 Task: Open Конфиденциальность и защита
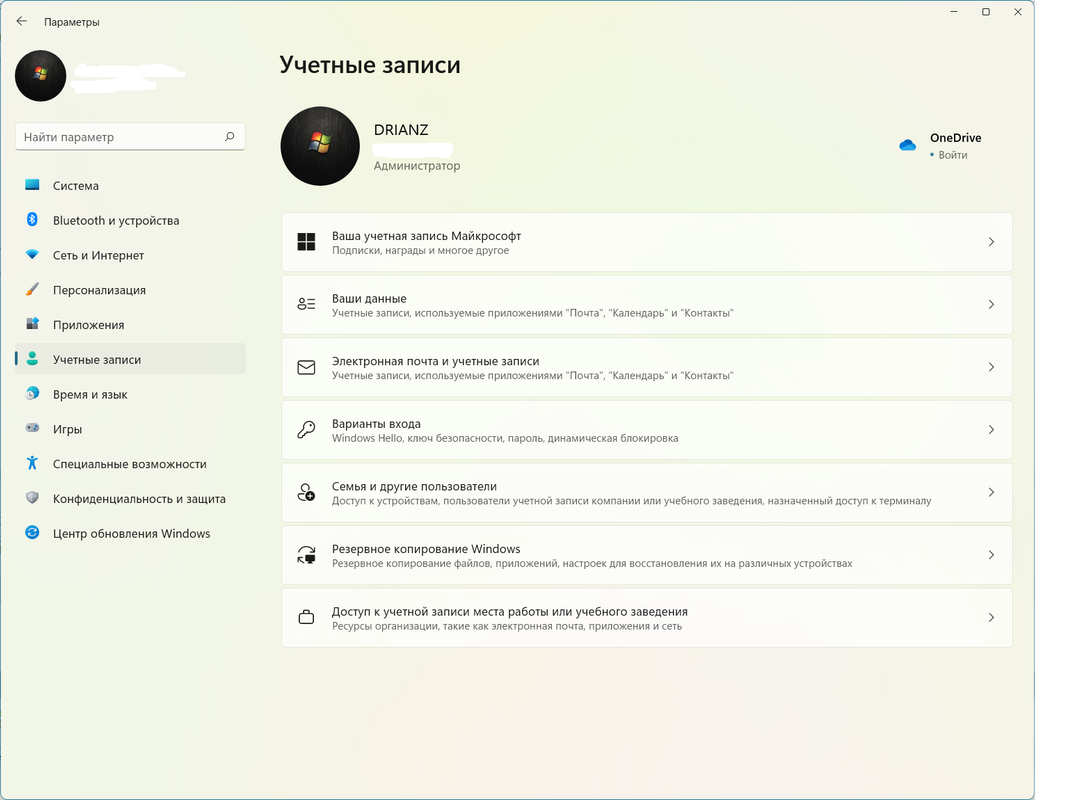coord(130,499)
